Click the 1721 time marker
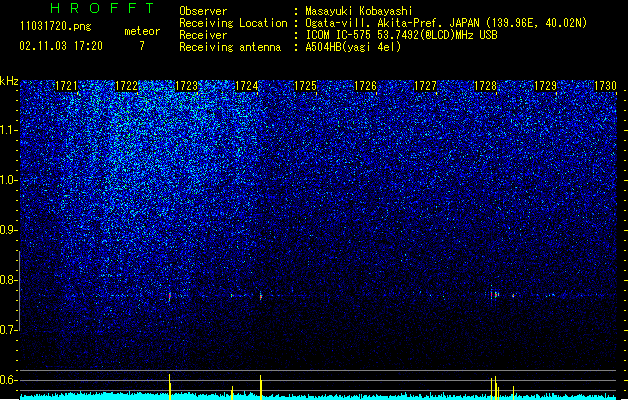629x400 pixels. pyautogui.click(x=66, y=86)
